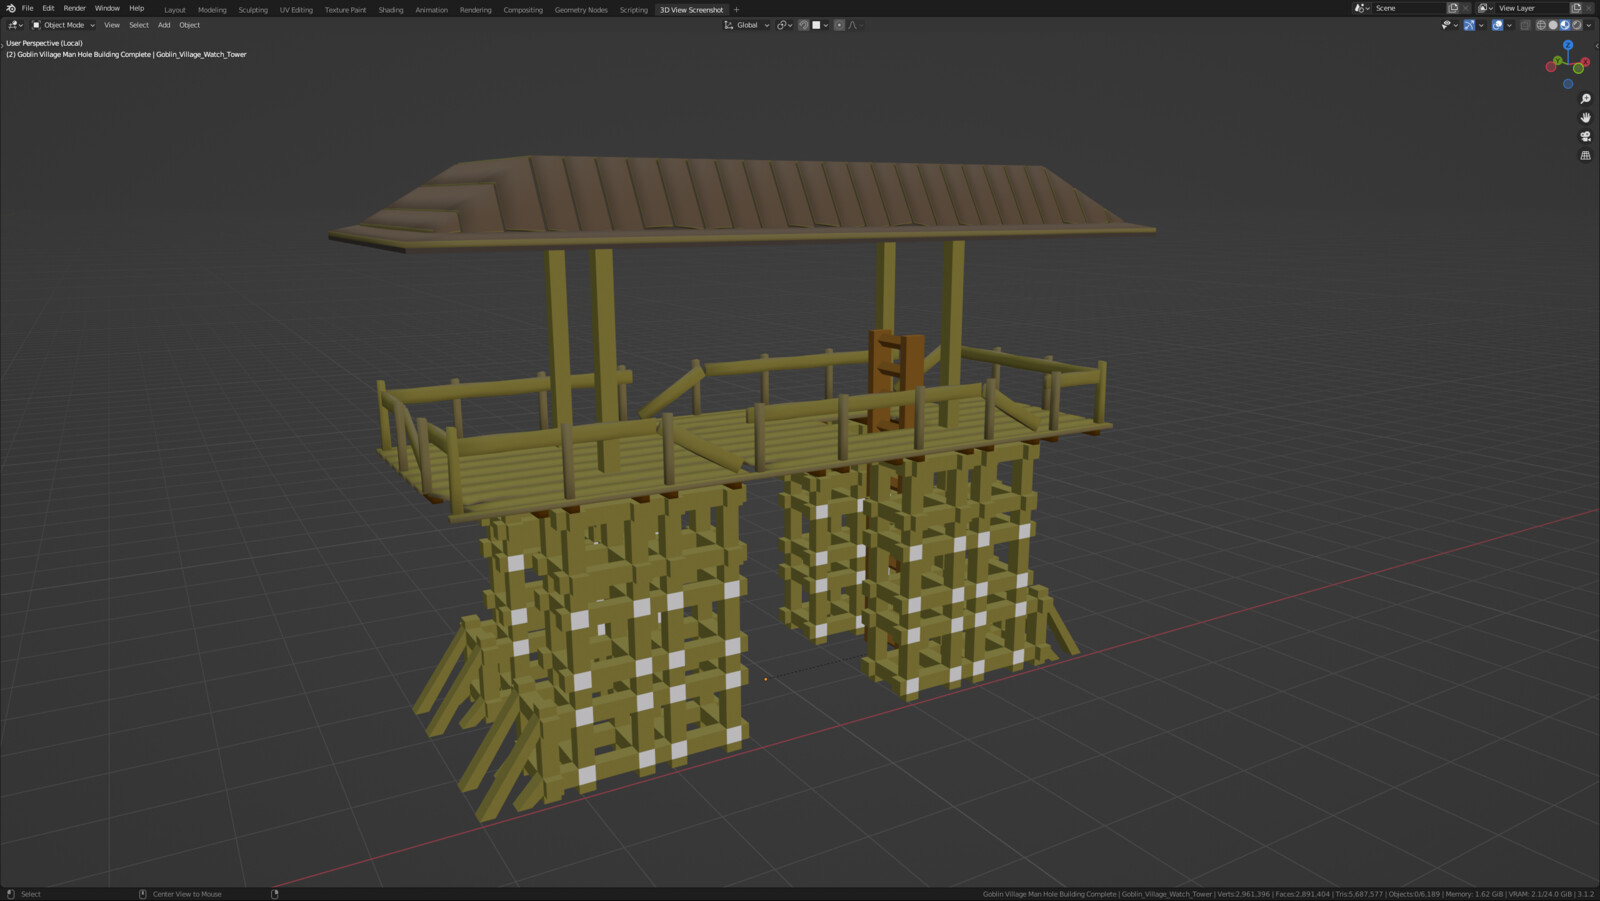Switch to the Geometry Nodes workspace tab
Image resolution: width=1600 pixels, height=901 pixels.
[x=581, y=10]
